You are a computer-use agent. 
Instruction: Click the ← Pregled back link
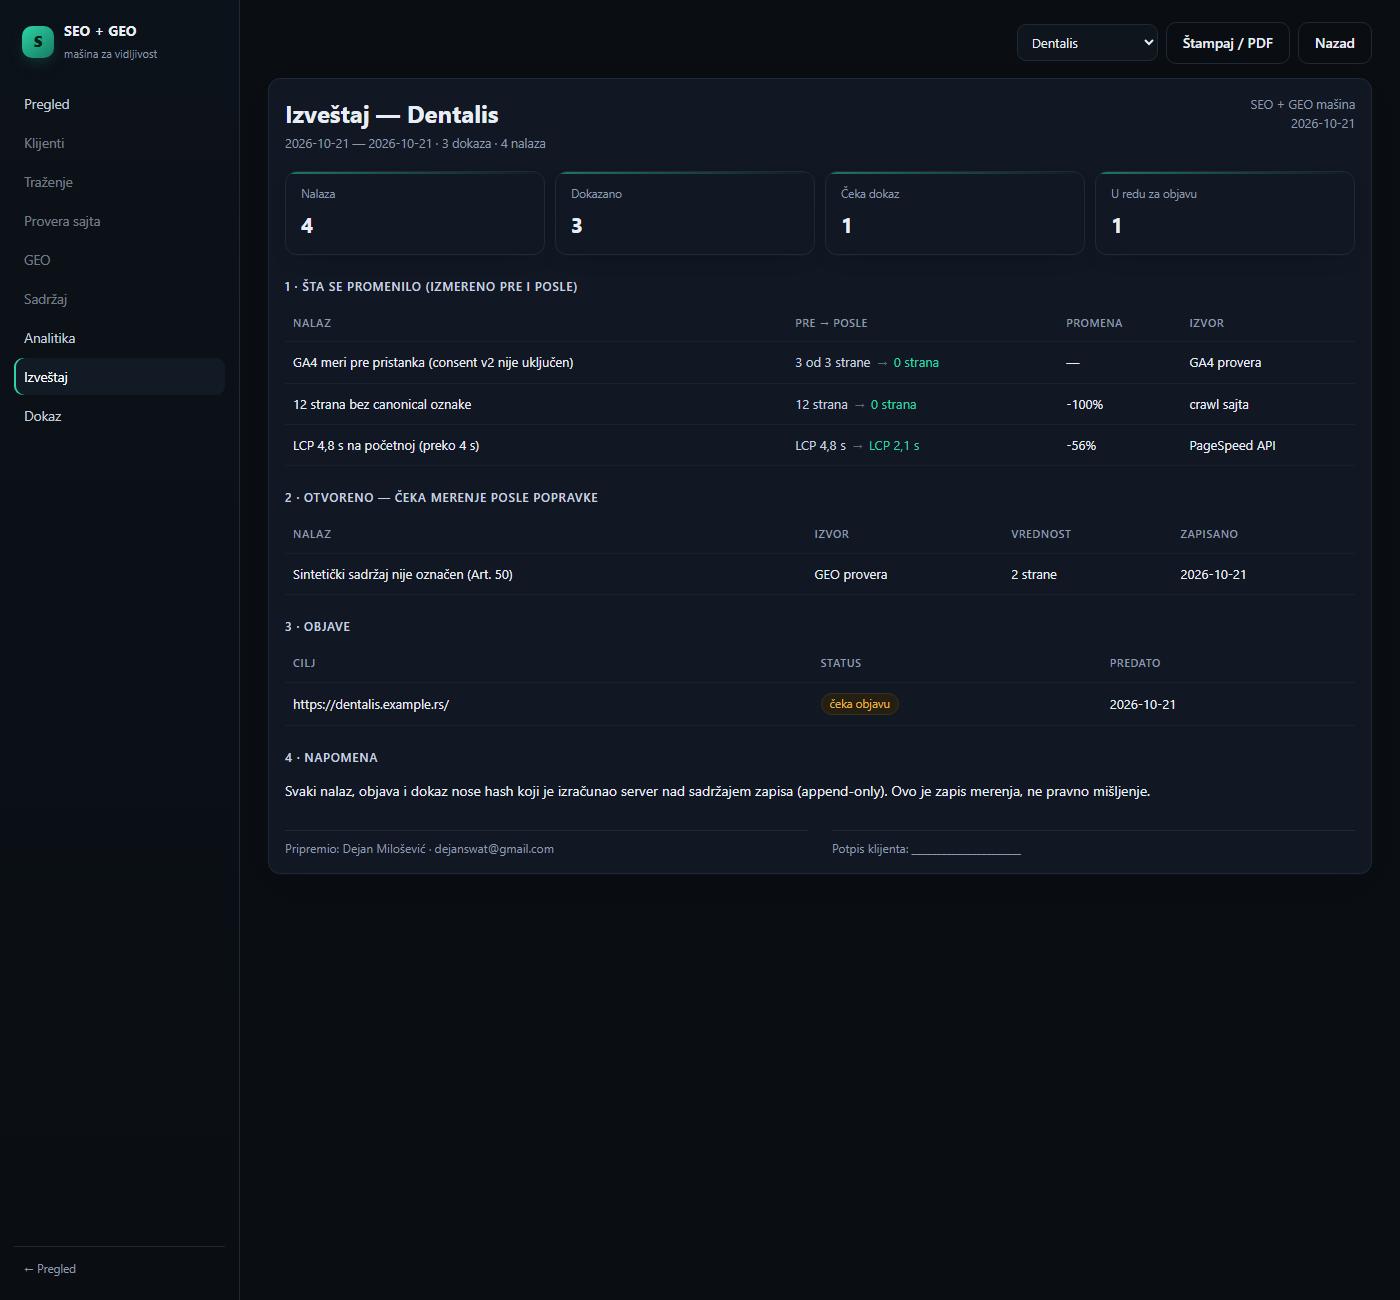(x=50, y=1269)
